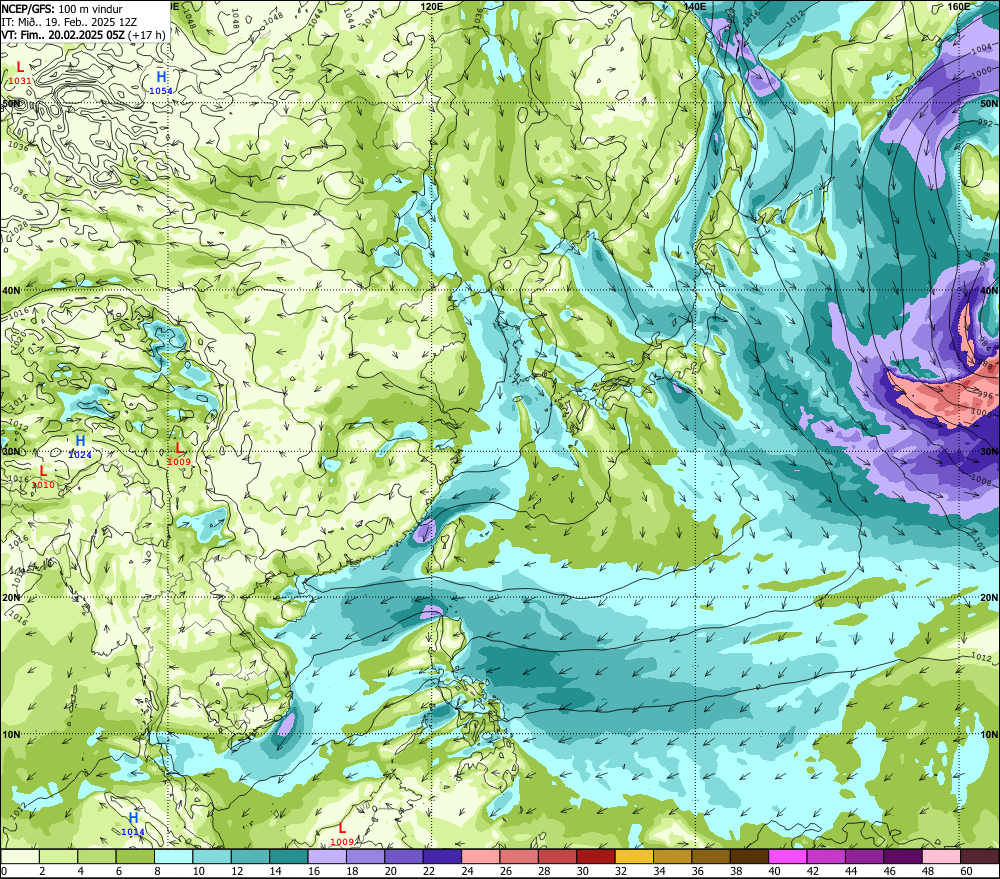Viewport: 1000px width, 879px height.
Task: Click legend value label '24'
Action: (x=467, y=871)
